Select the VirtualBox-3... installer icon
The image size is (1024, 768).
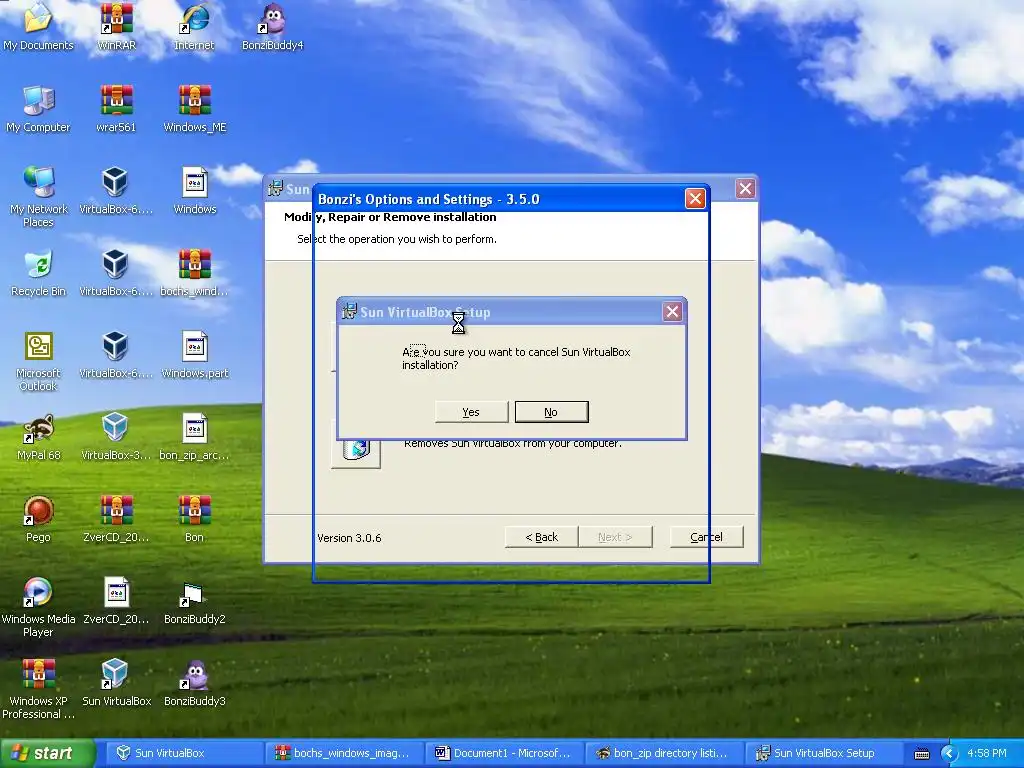tap(116, 437)
